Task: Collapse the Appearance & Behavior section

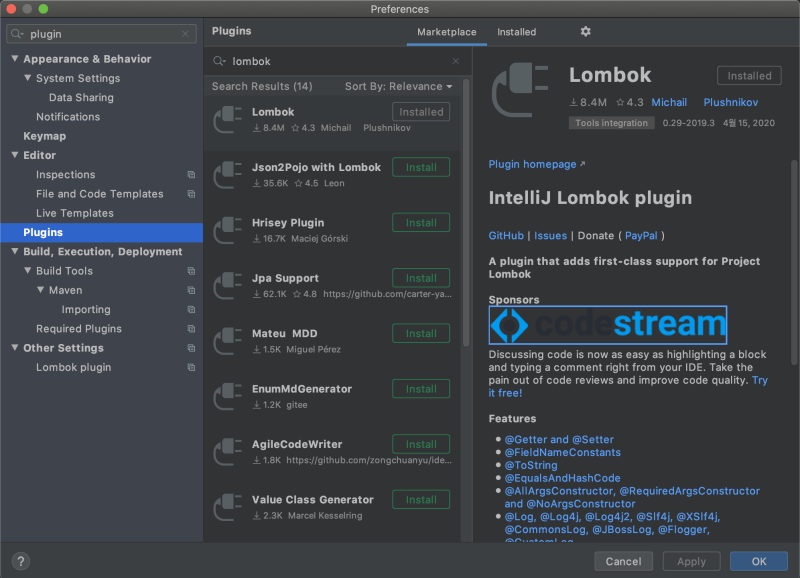Action: click(x=15, y=59)
